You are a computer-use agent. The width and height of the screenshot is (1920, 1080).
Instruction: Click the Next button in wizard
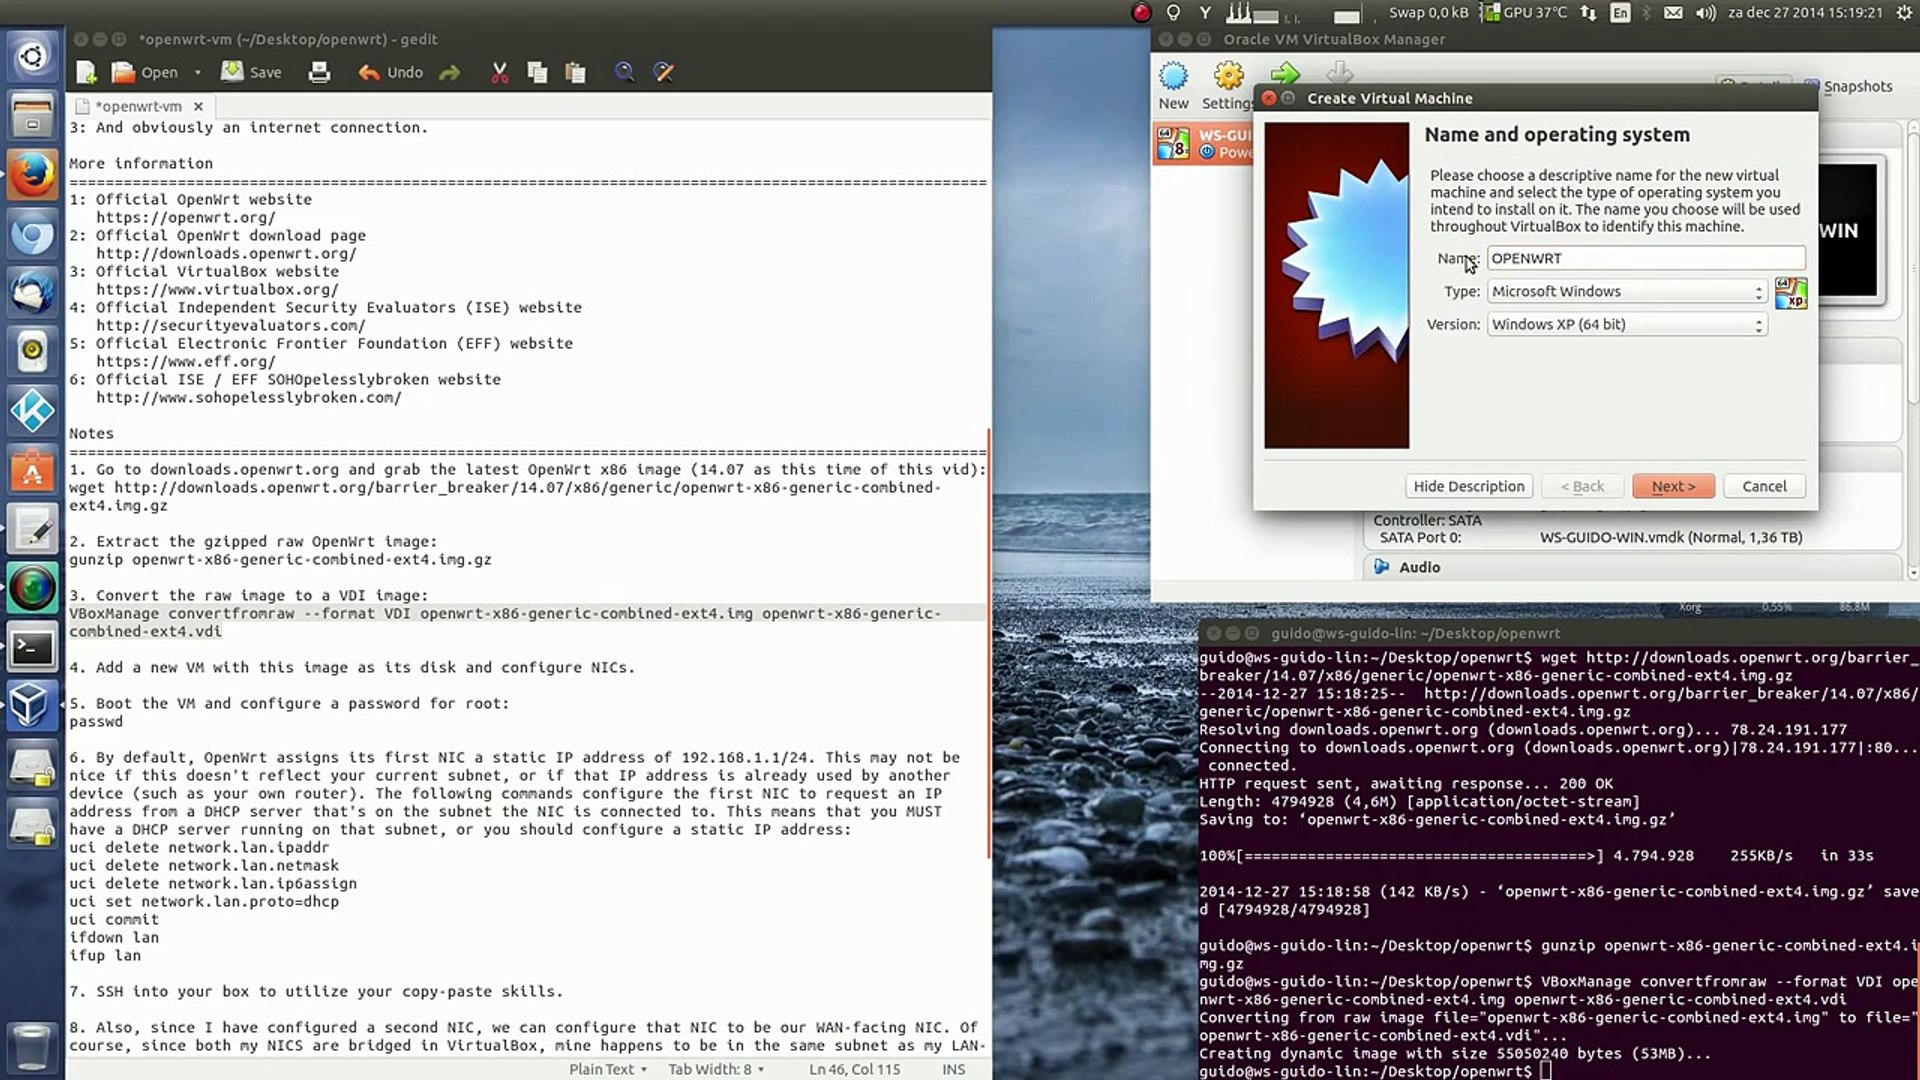pos(1673,486)
